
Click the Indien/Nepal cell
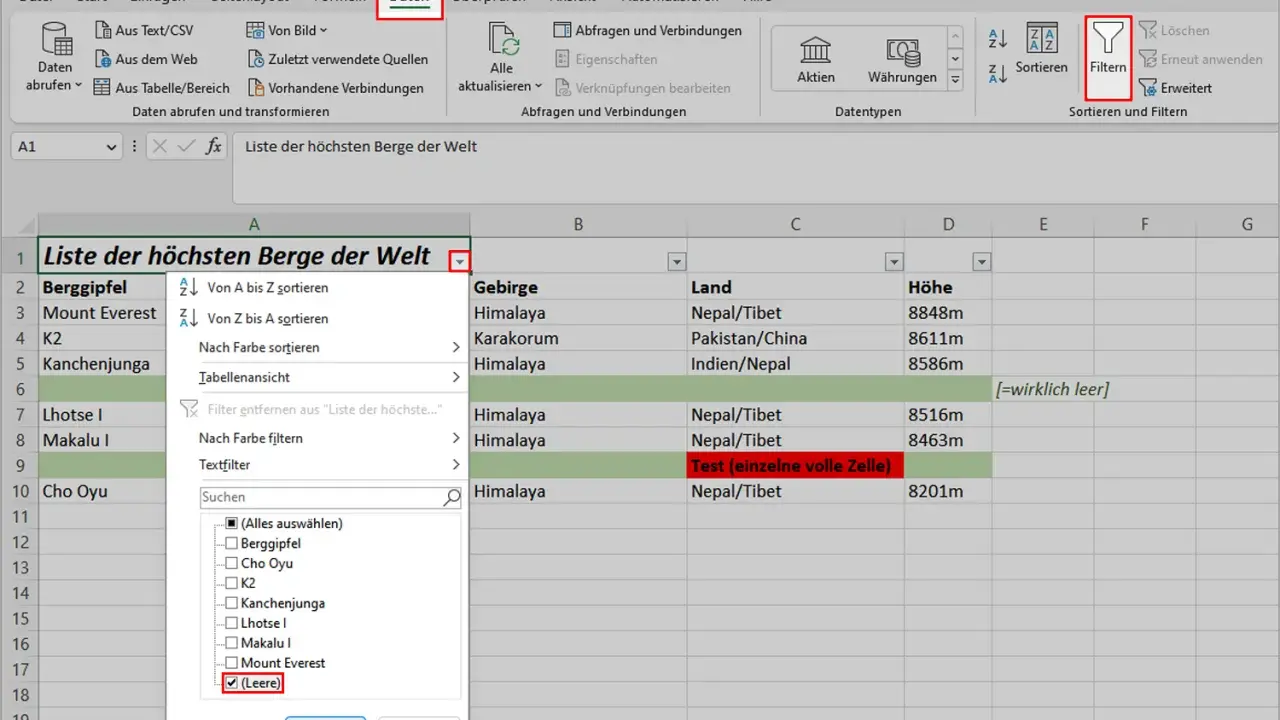coord(796,364)
